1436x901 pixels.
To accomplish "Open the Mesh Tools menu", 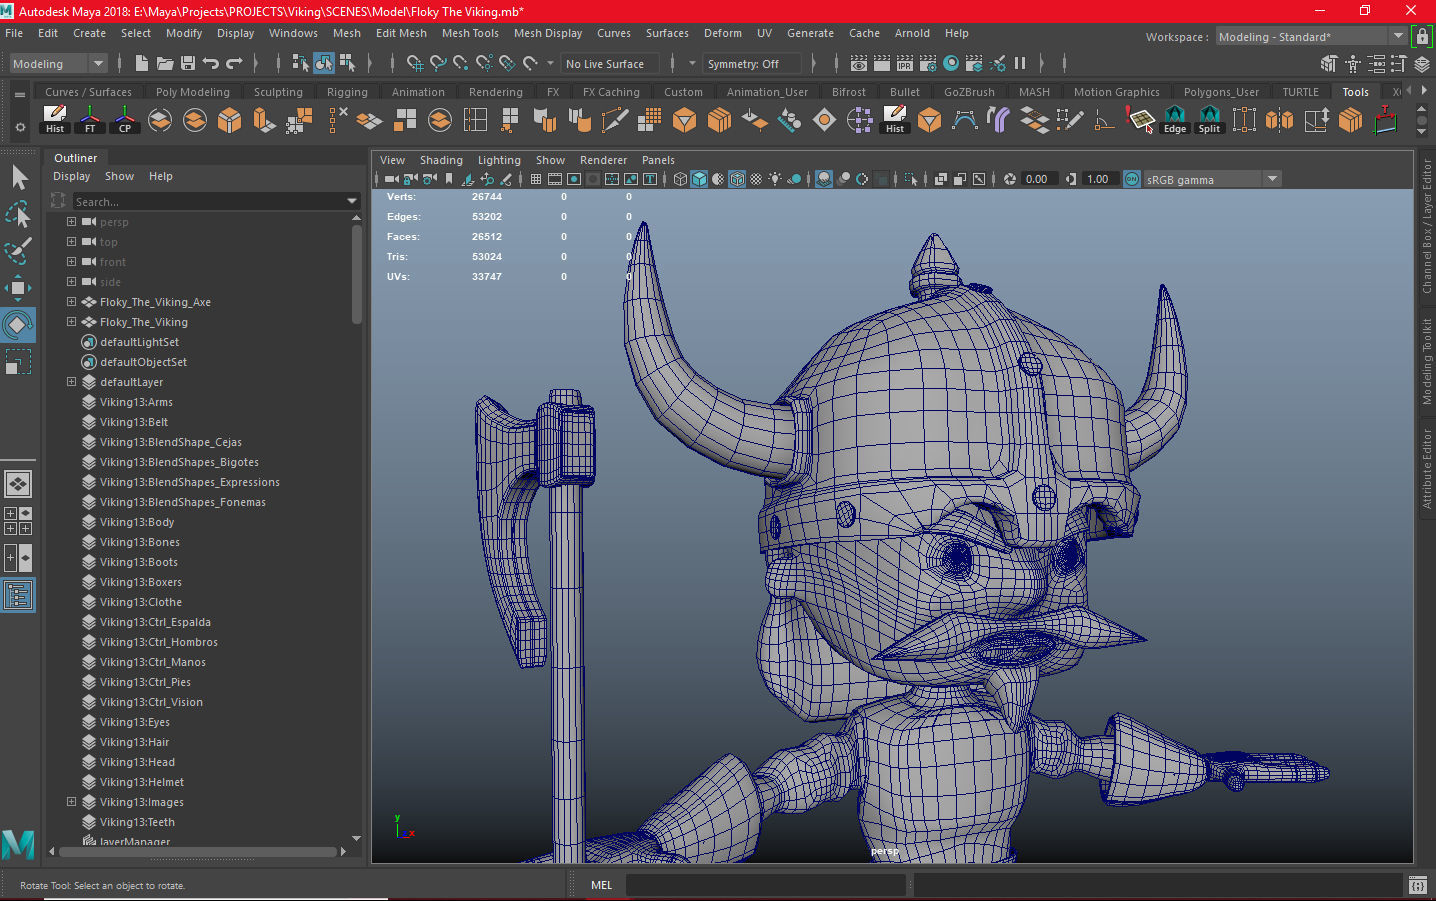I will (x=470, y=33).
